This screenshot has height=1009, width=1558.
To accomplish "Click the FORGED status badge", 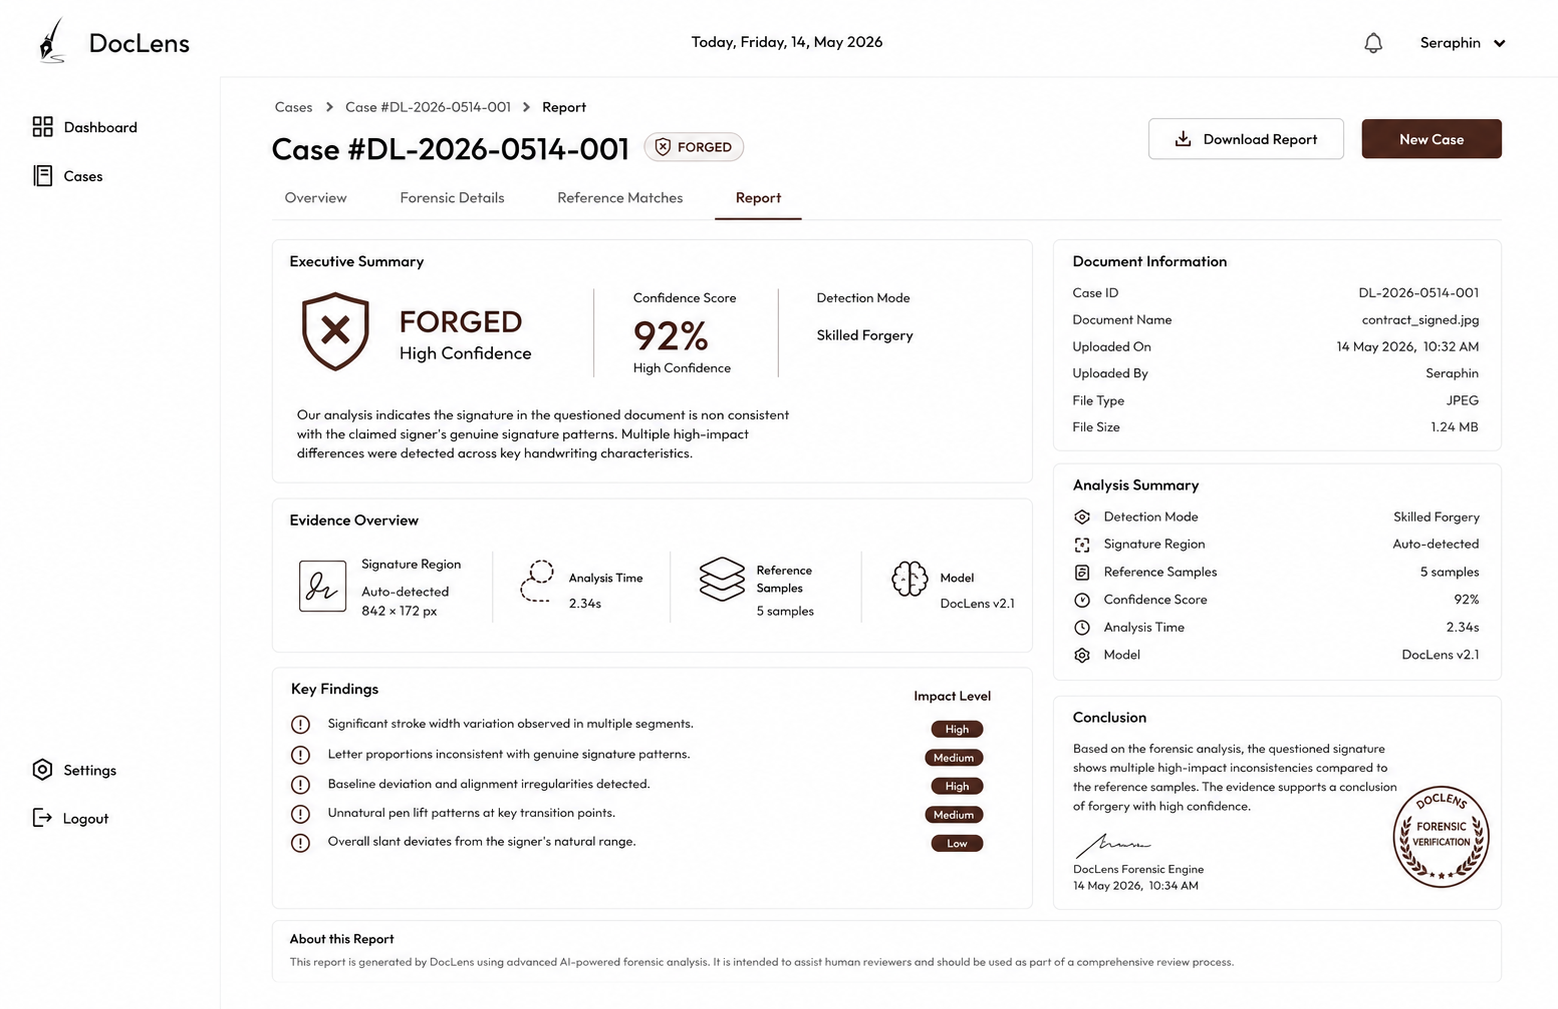I will coord(694,147).
